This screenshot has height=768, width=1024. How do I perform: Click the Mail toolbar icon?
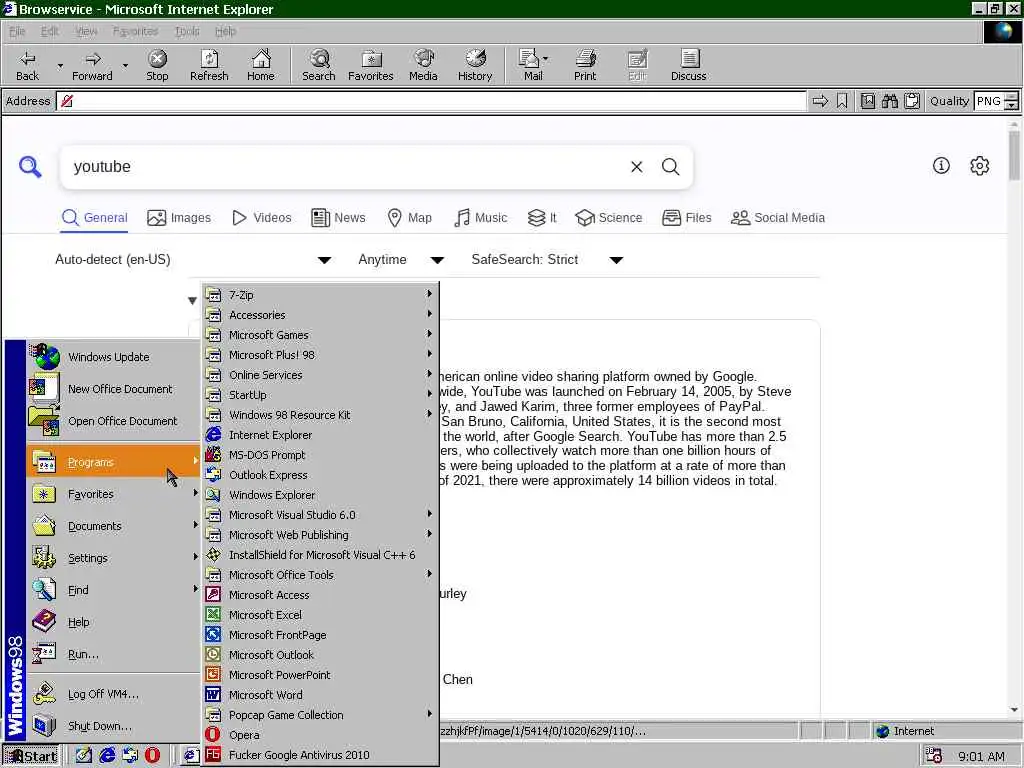(x=533, y=65)
